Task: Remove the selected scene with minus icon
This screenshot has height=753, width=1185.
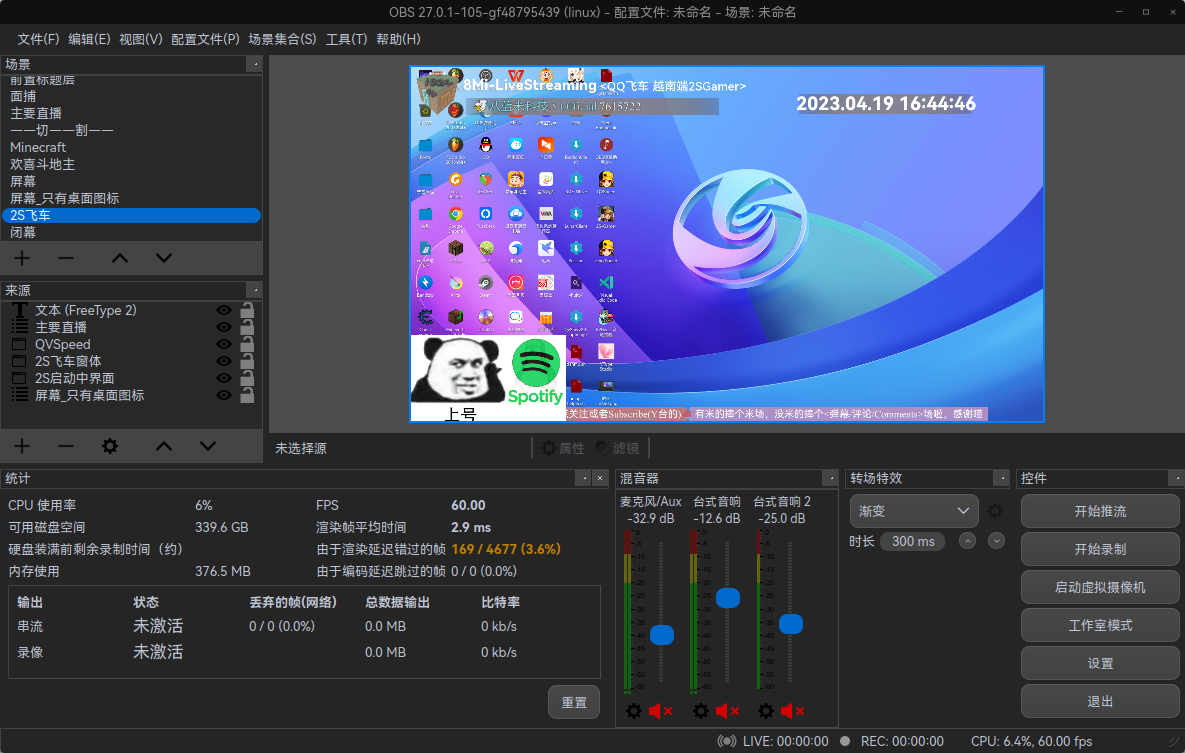Action: pyautogui.click(x=66, y=258)
